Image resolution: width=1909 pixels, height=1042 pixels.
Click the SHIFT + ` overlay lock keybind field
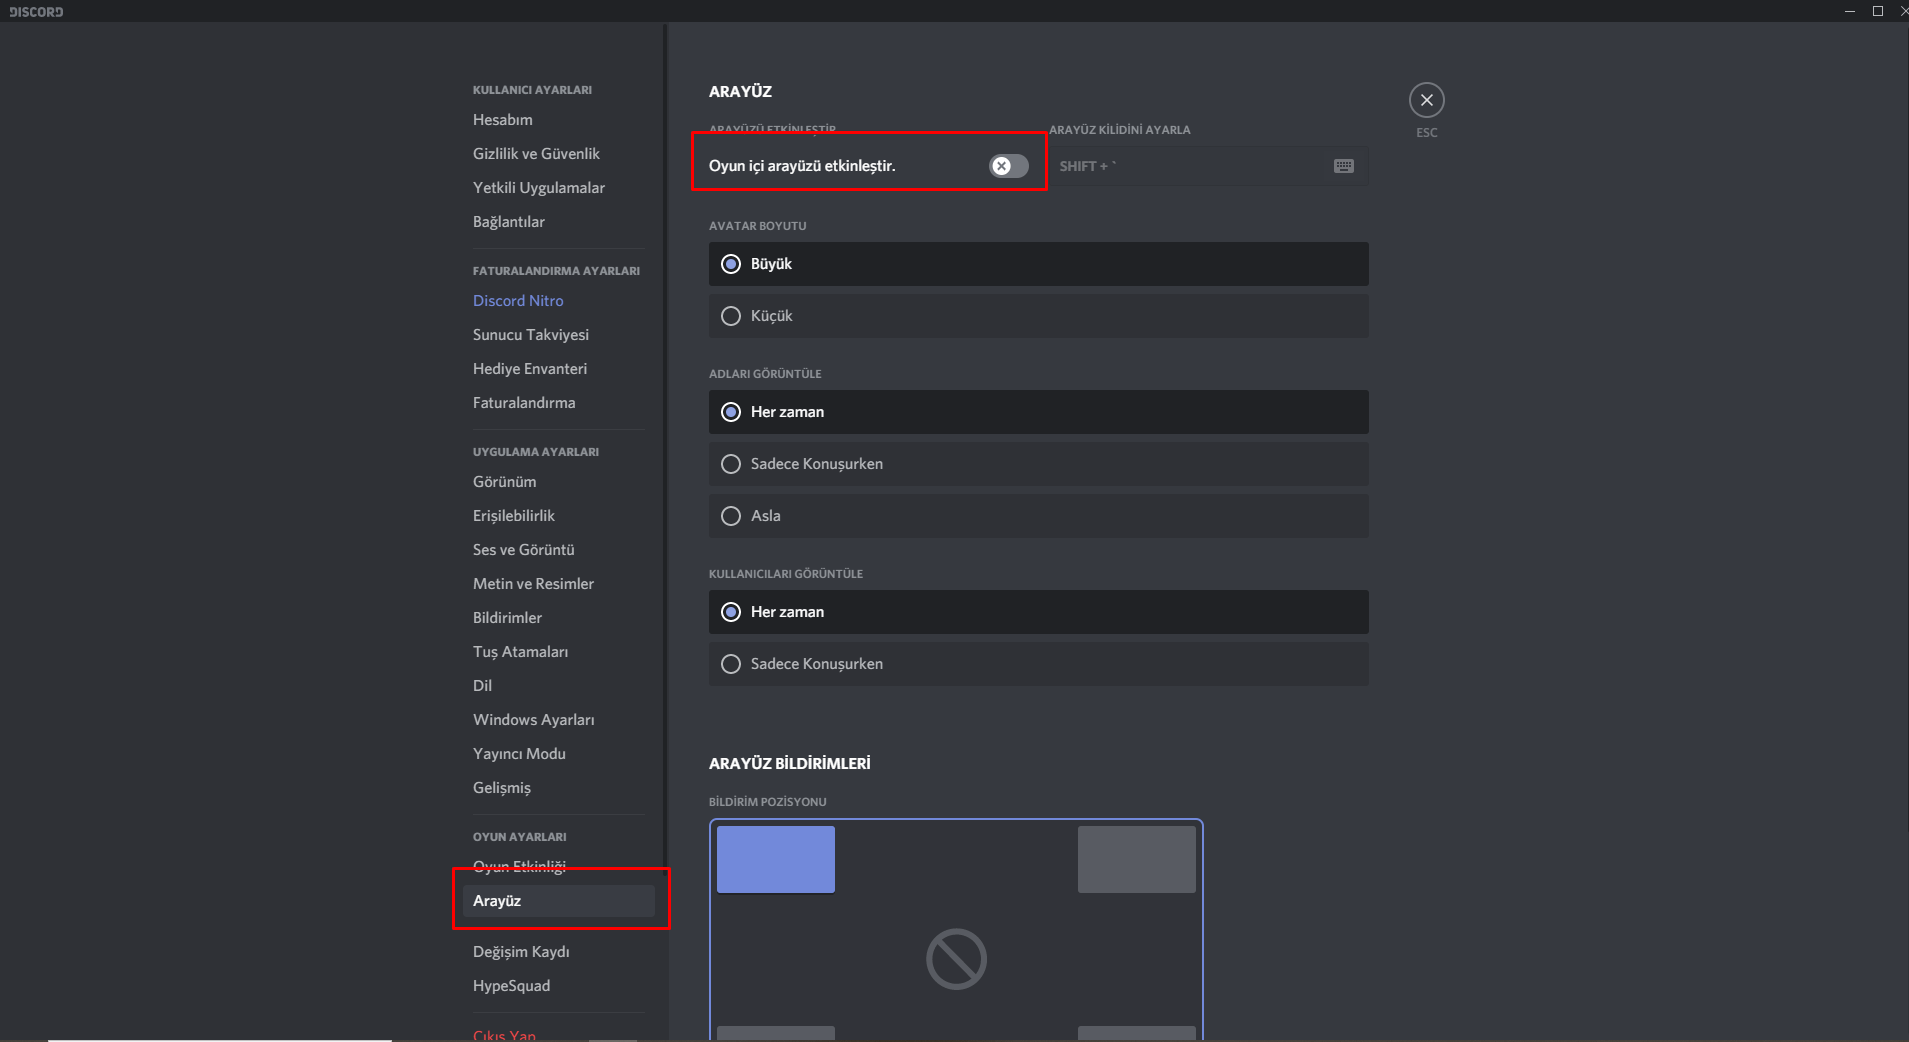1208,166
